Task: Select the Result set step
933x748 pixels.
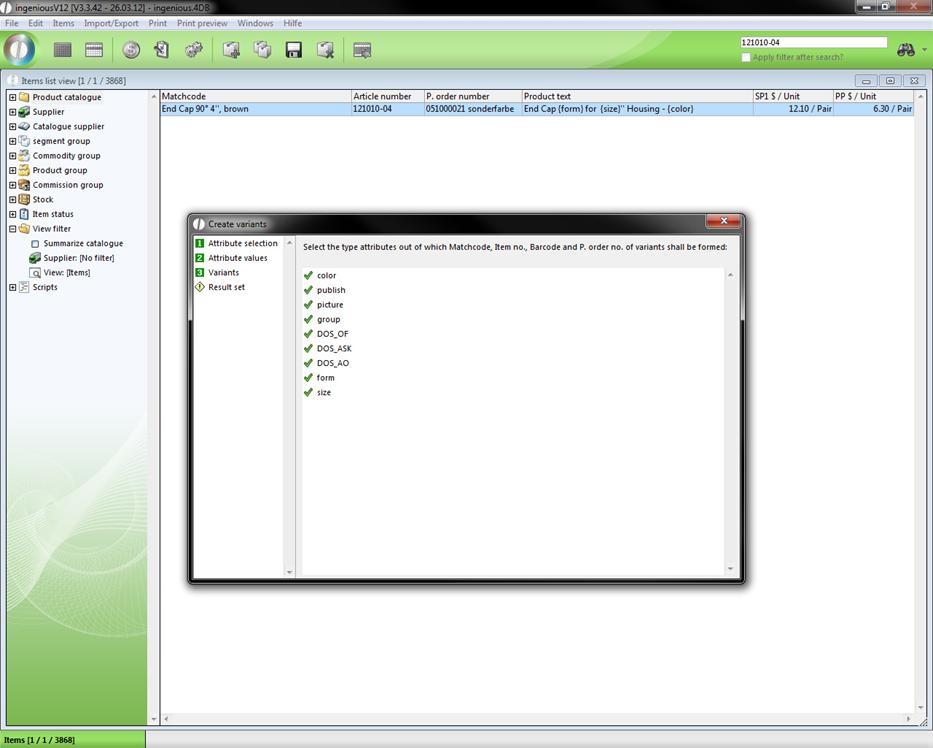Action: [x=226, y=287]
